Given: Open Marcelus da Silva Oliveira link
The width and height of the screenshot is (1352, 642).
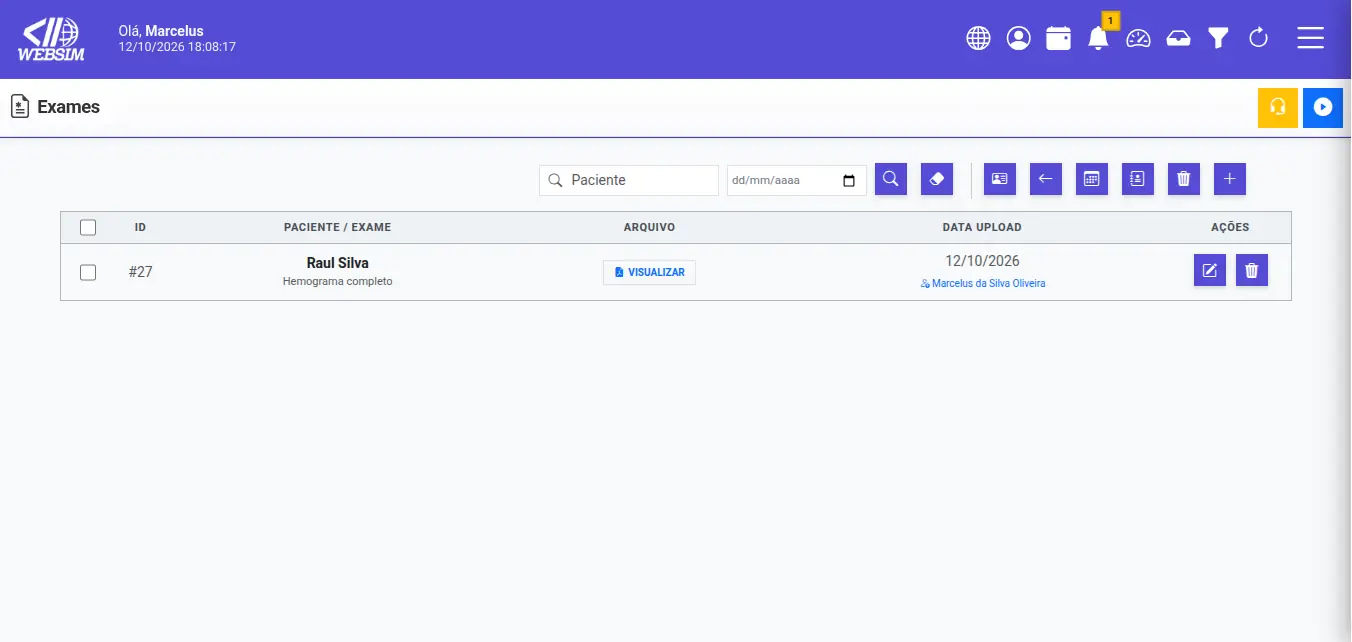Looking at the screenshot, I should tap(983, 283).
